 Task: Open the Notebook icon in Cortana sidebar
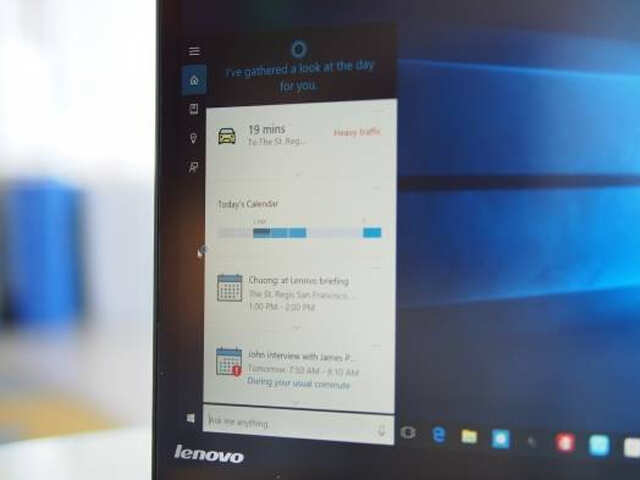(194, 109)
